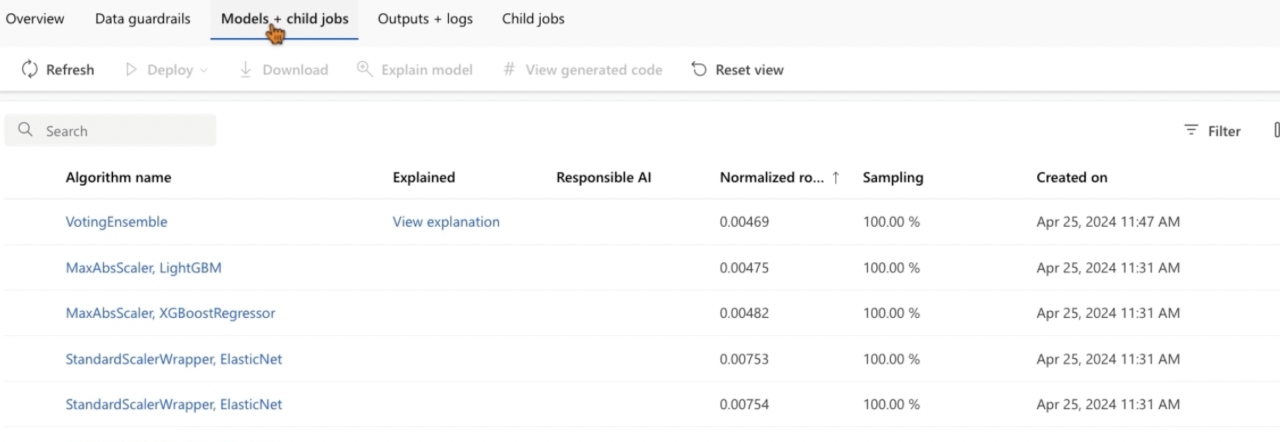The image size is (1280, 442).
Task: Sort by Normalized root column arrow
Action: [836, 178]
